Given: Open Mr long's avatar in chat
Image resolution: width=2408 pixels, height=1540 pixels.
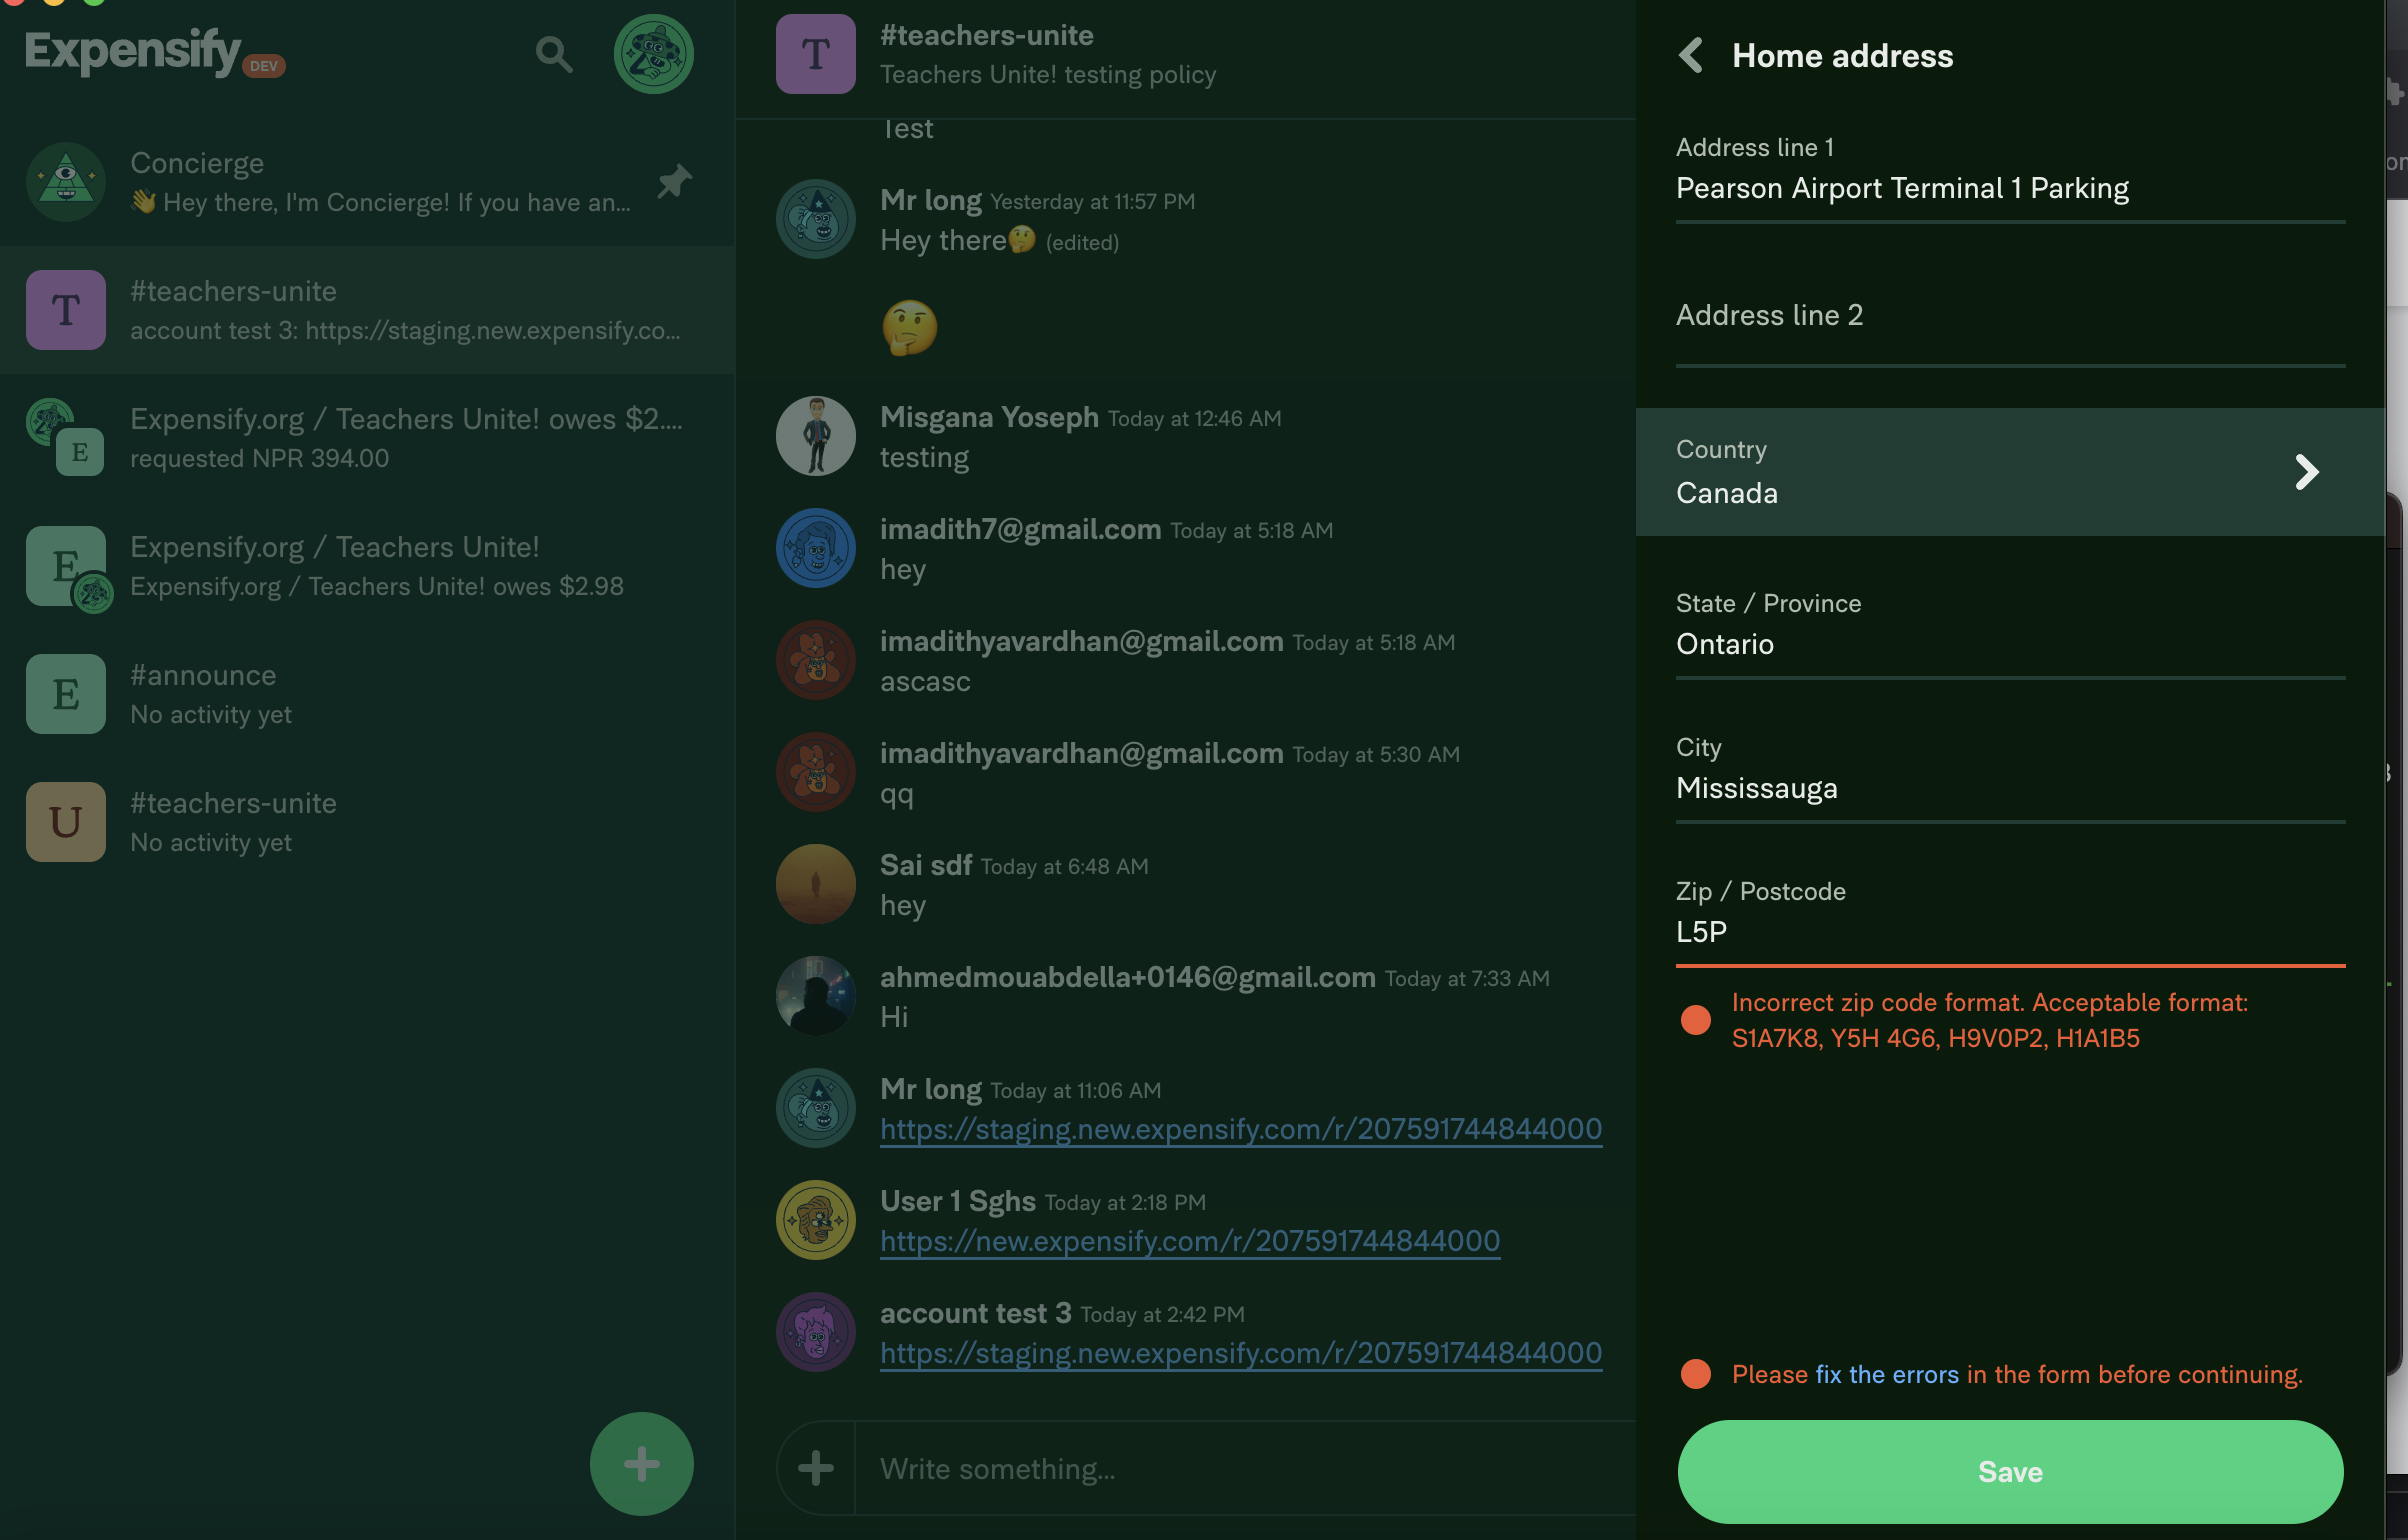Looking at the screenshot, I should tap(816, 220).
